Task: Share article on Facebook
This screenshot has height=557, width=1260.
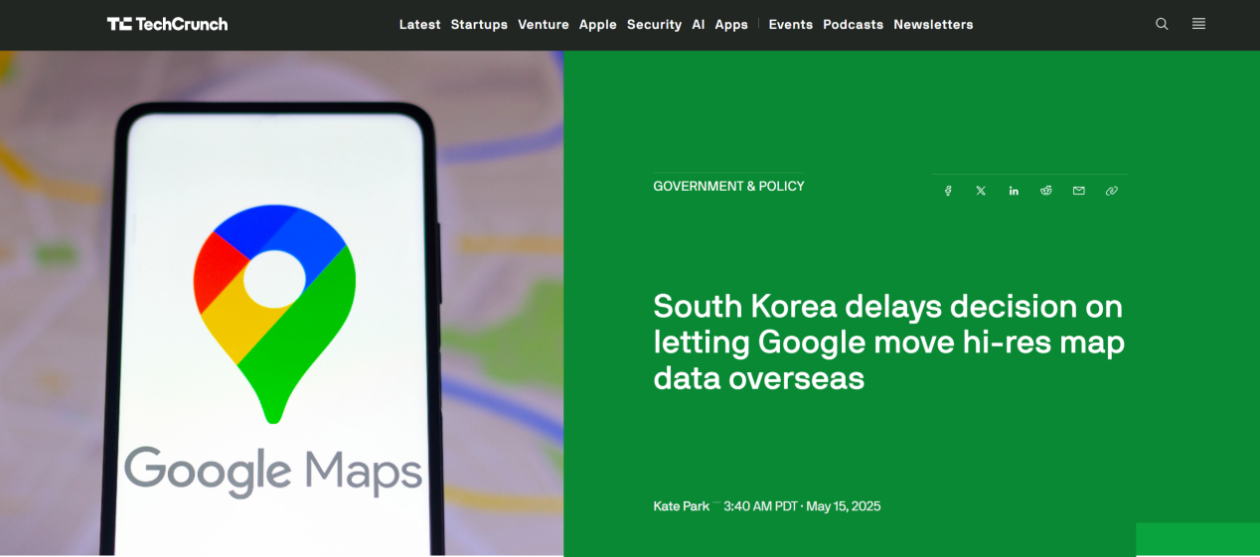Action: coord(948,191)
